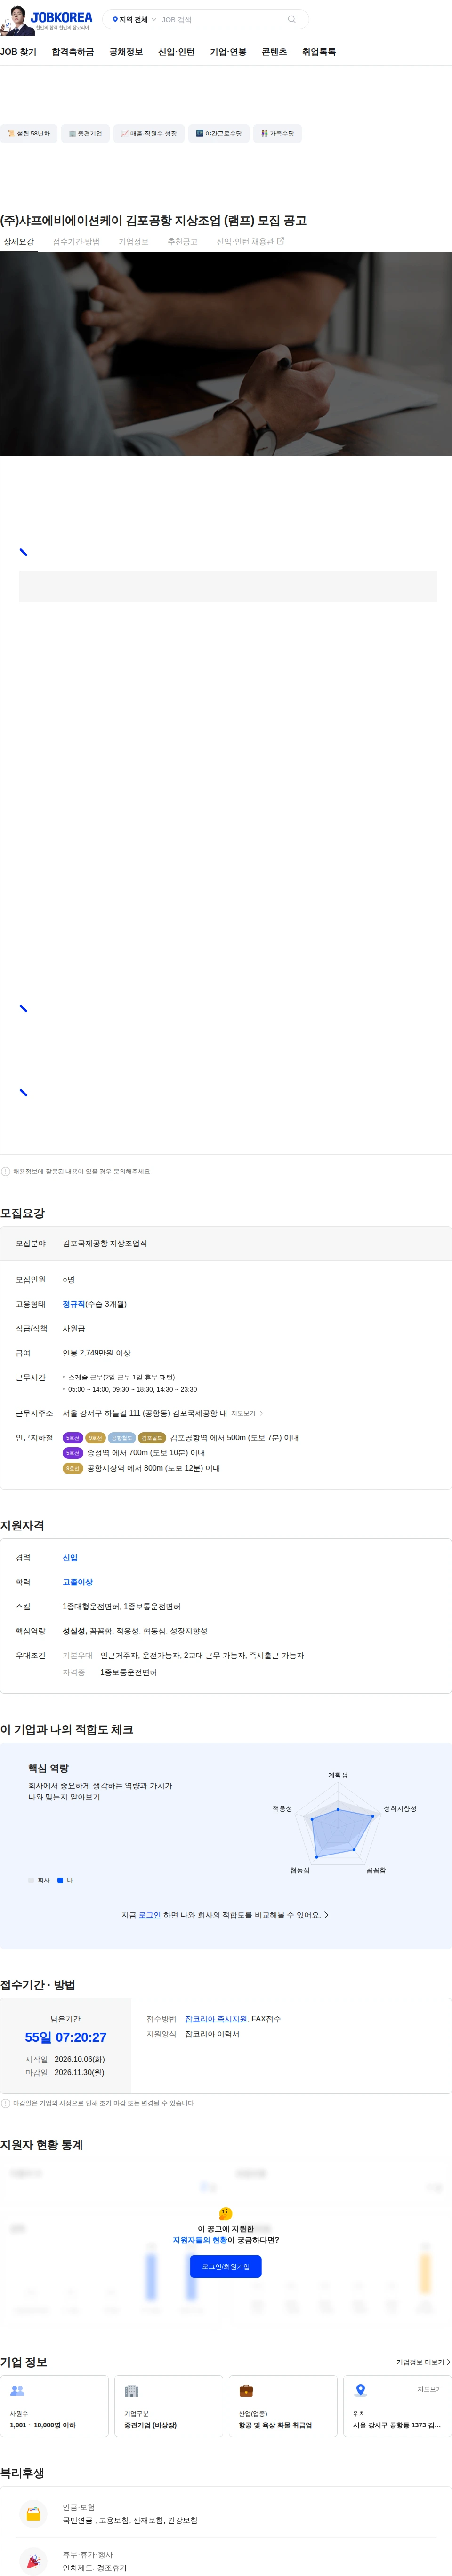This screenshot has width=452, height=2576.
Task: Open the 신입·인턴 채용관 external link
Action: [250, 241]
